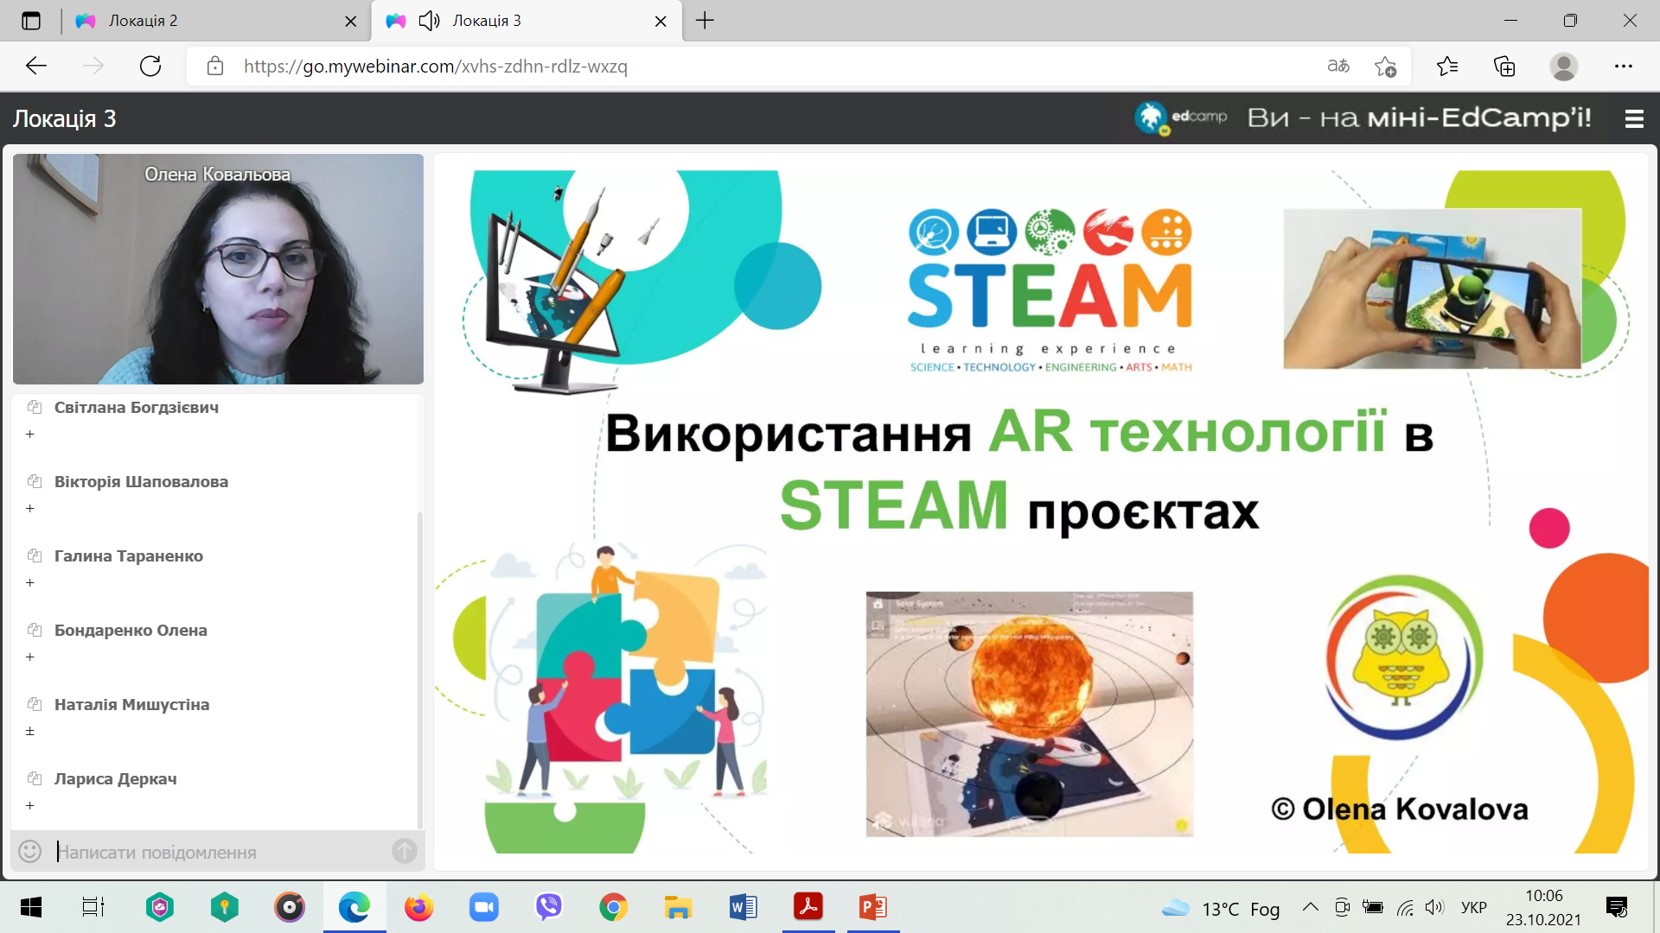Open browser Settings and more menu

1623,66
